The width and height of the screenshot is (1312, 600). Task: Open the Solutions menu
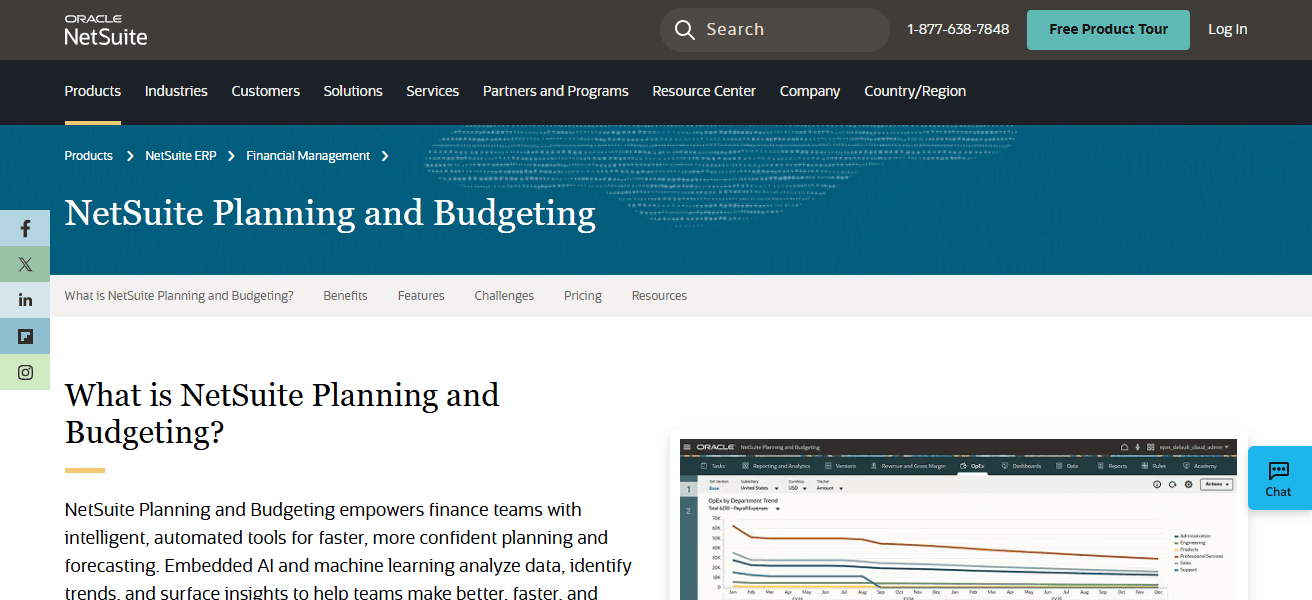[x=353, y=91]
